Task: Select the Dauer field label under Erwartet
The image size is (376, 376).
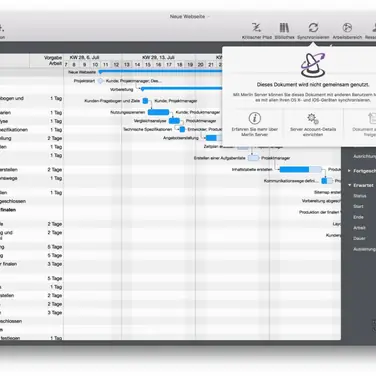Action: click(x=359, y=238)
